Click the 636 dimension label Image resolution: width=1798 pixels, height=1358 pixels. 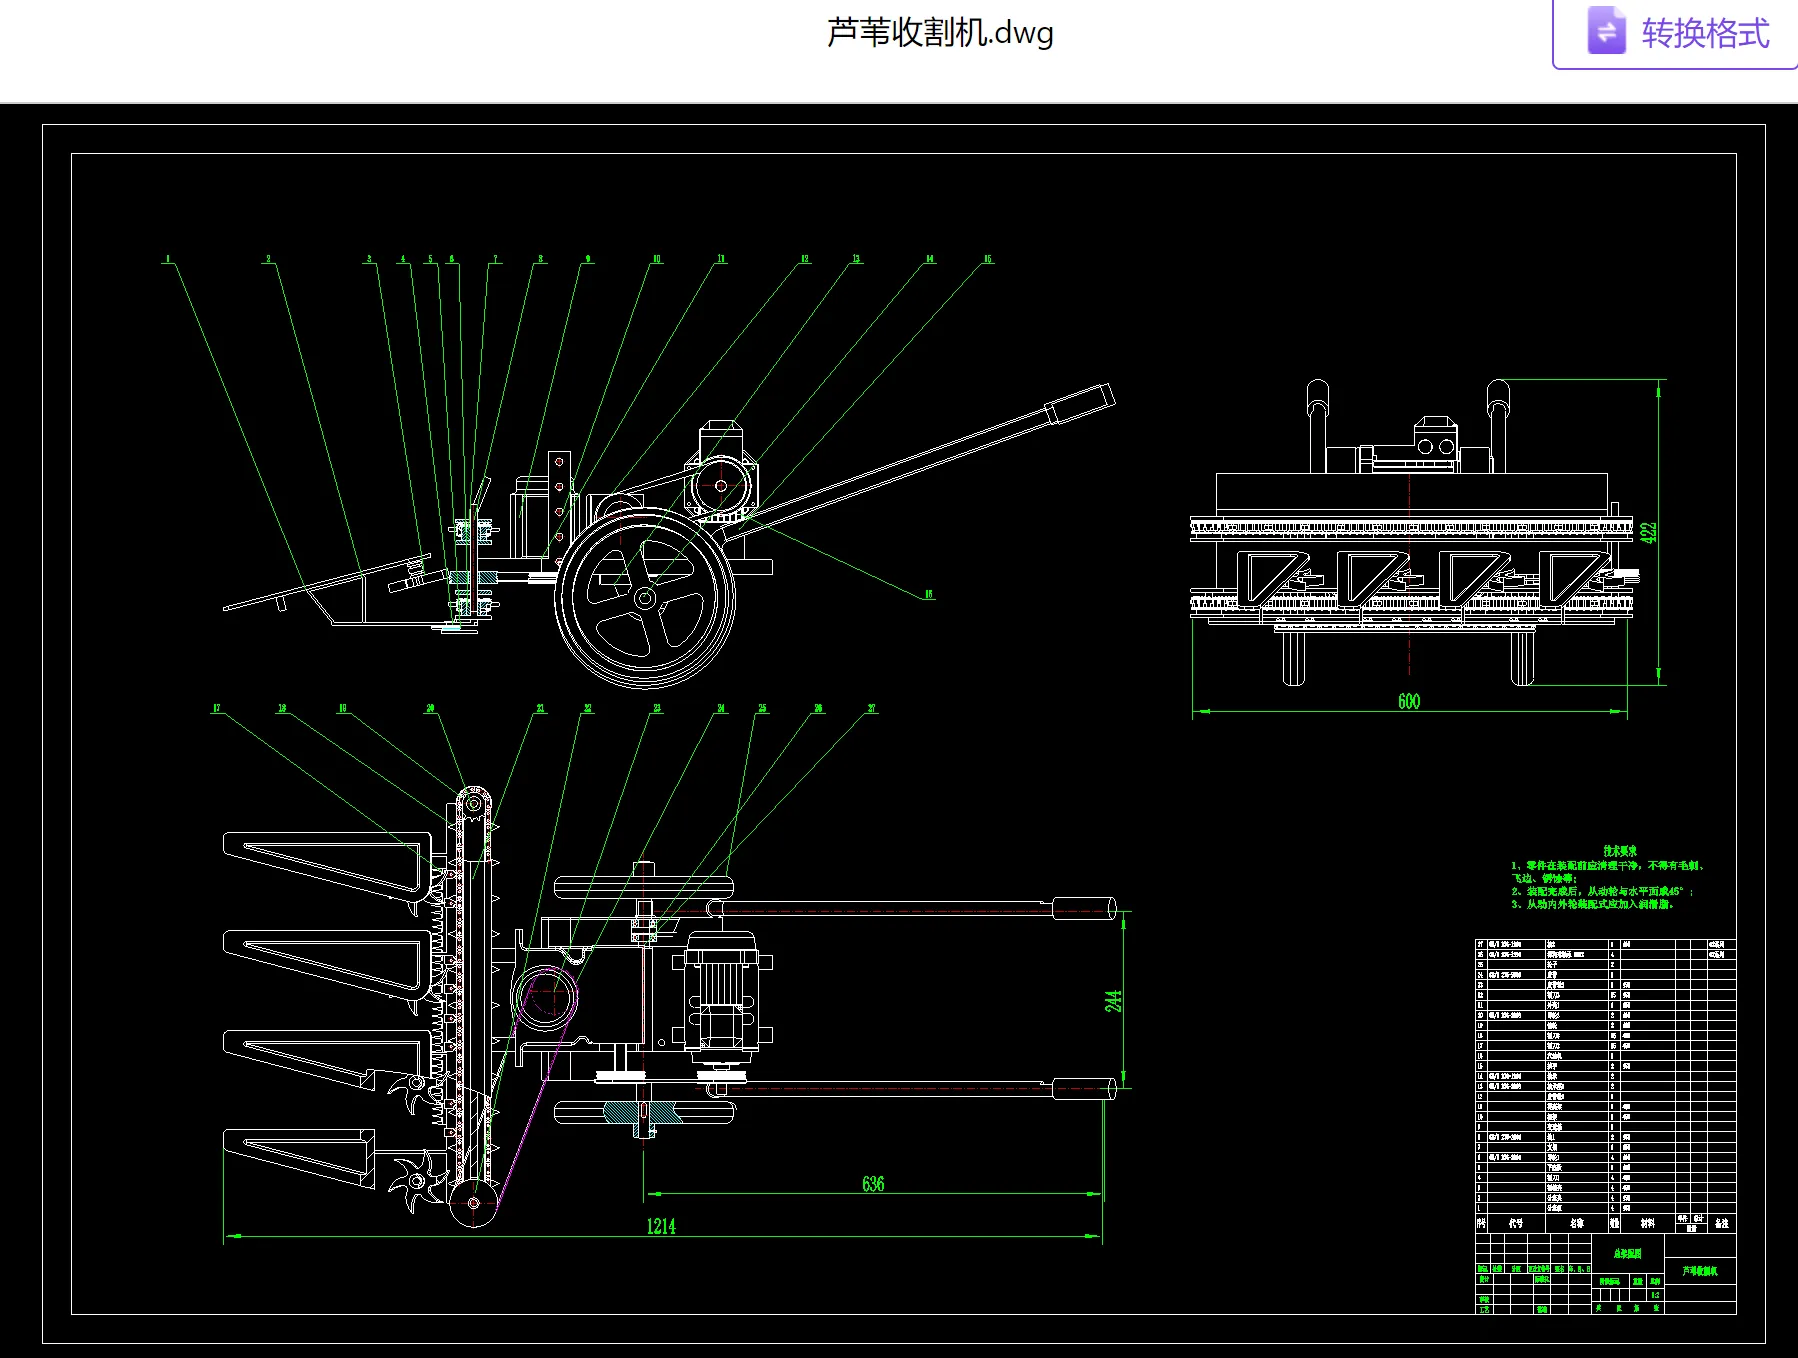click(873, 1184)
